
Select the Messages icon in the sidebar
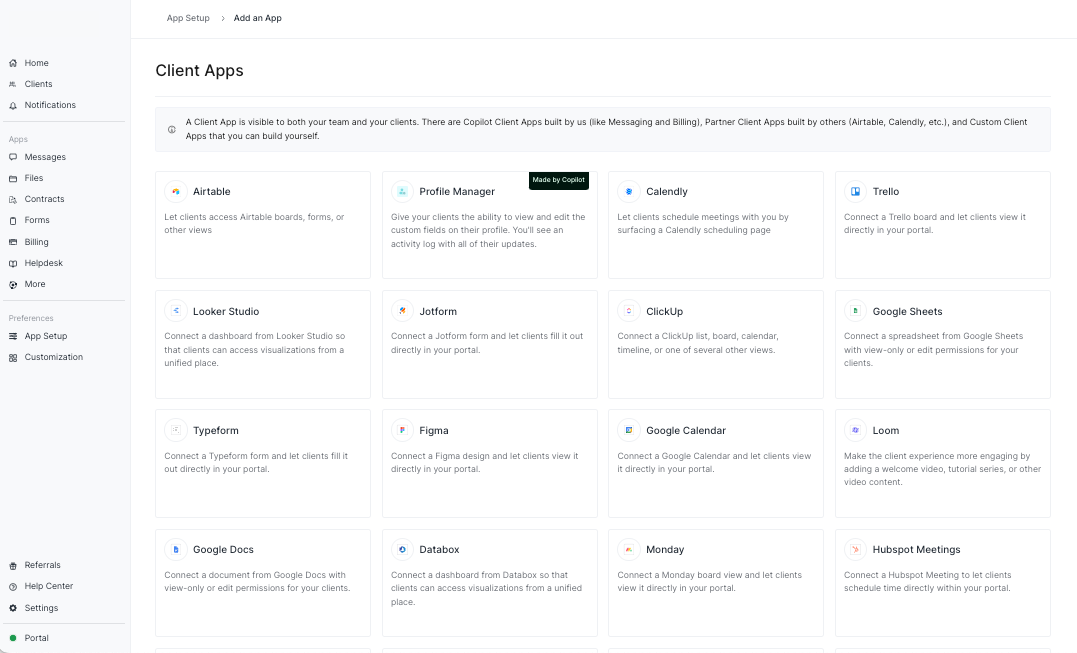(x=13, y=156)
